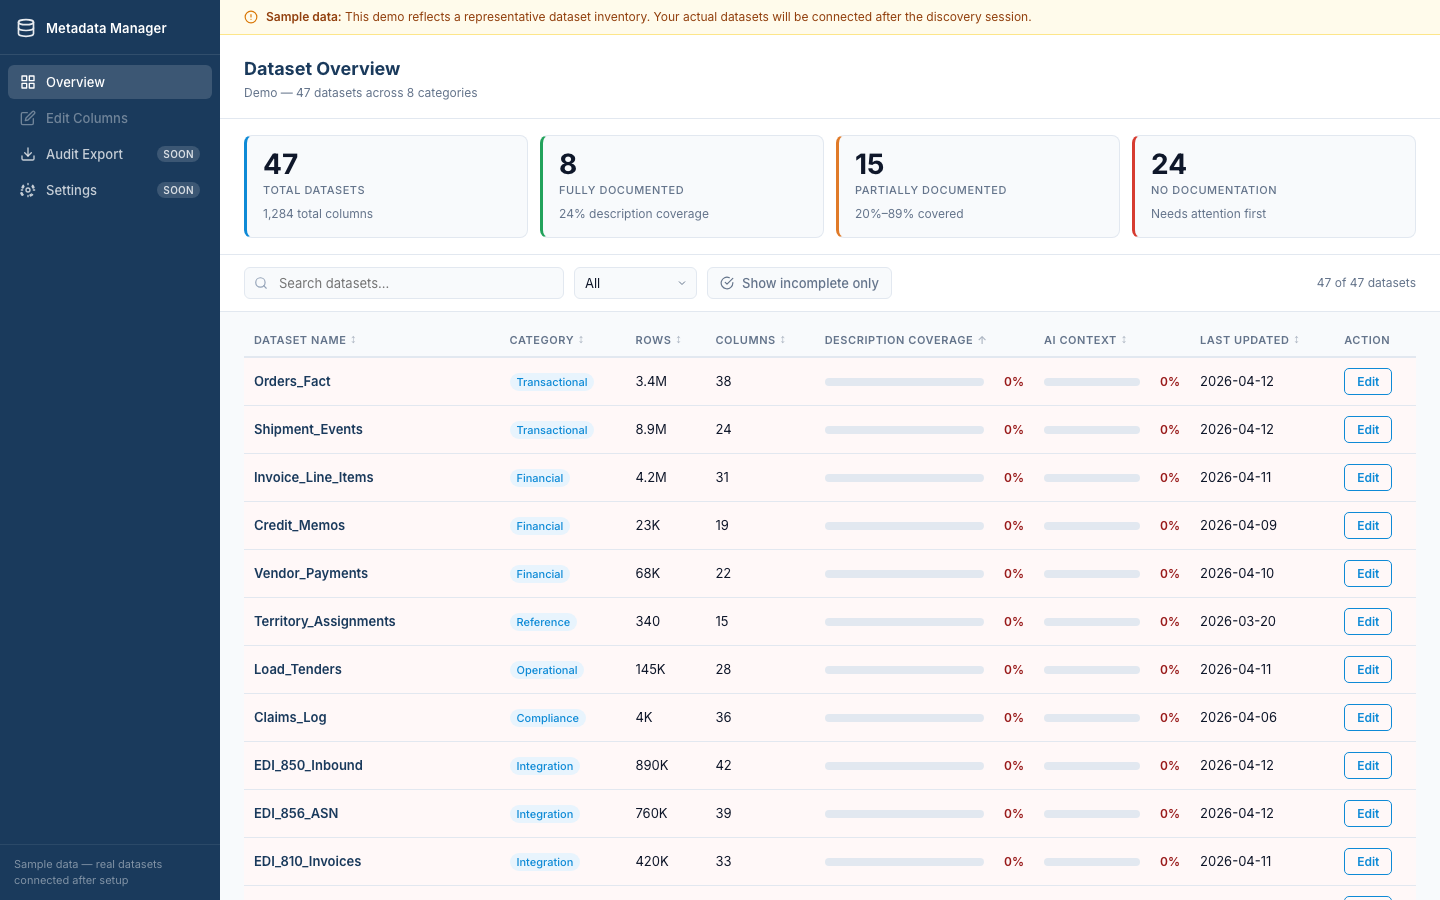Click the Overview grid icon in sidebar

coord(28,82)
